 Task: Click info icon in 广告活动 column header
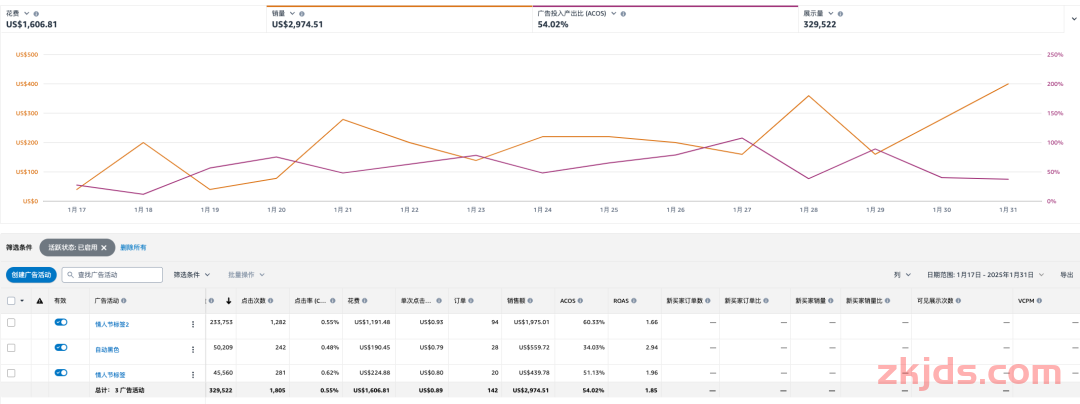[x=123, y=301]
